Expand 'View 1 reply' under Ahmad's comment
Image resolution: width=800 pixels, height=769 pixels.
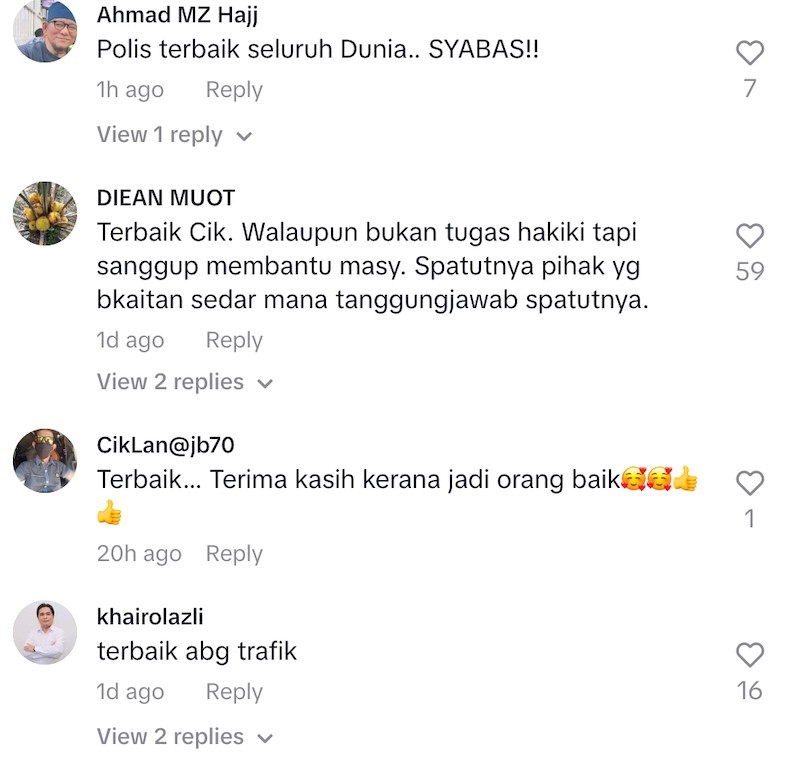174,135
